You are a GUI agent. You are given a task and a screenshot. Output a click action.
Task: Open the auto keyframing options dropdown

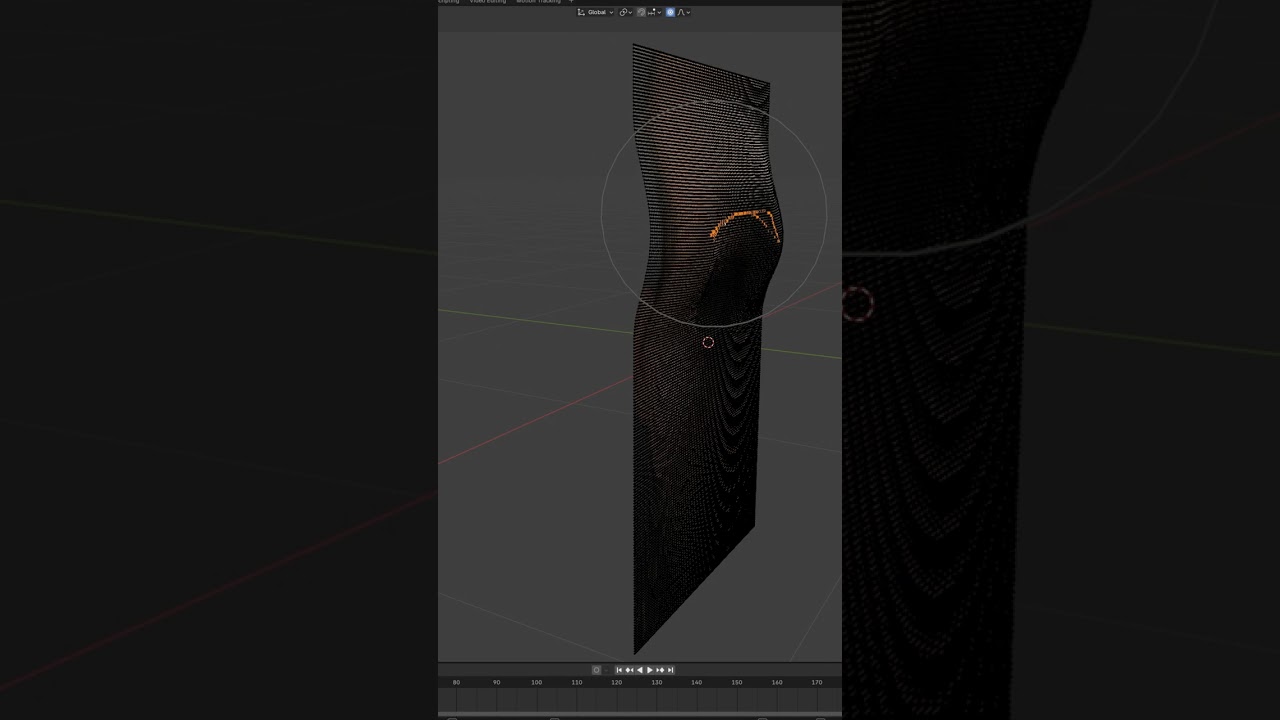pos(606,670)
